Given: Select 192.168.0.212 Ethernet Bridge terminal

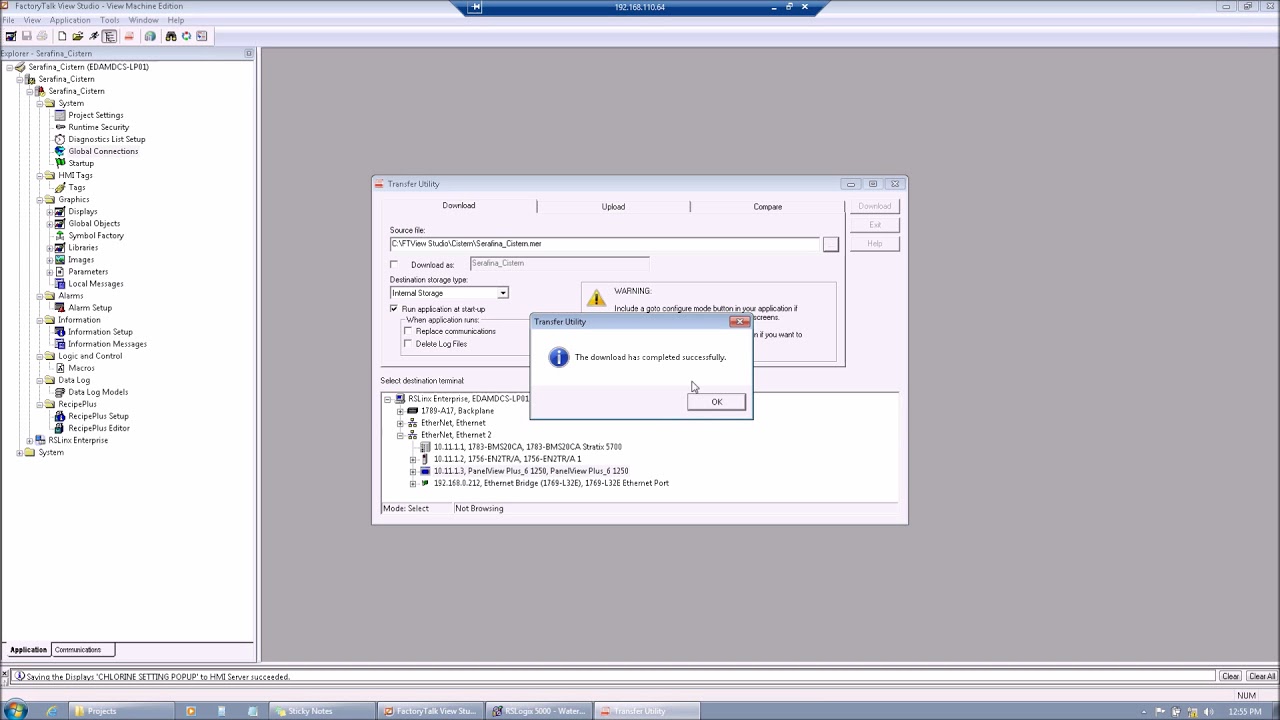Looking at the screenshot, I should (551, 483).
